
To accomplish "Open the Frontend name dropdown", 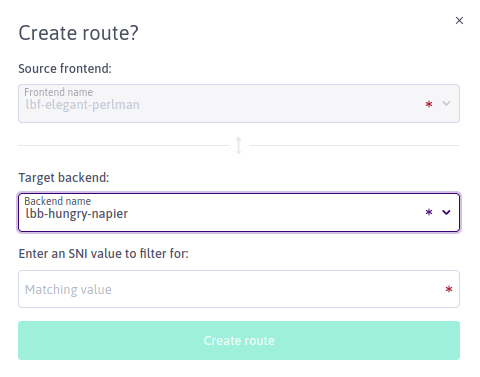I will click(x=239, y=103).
